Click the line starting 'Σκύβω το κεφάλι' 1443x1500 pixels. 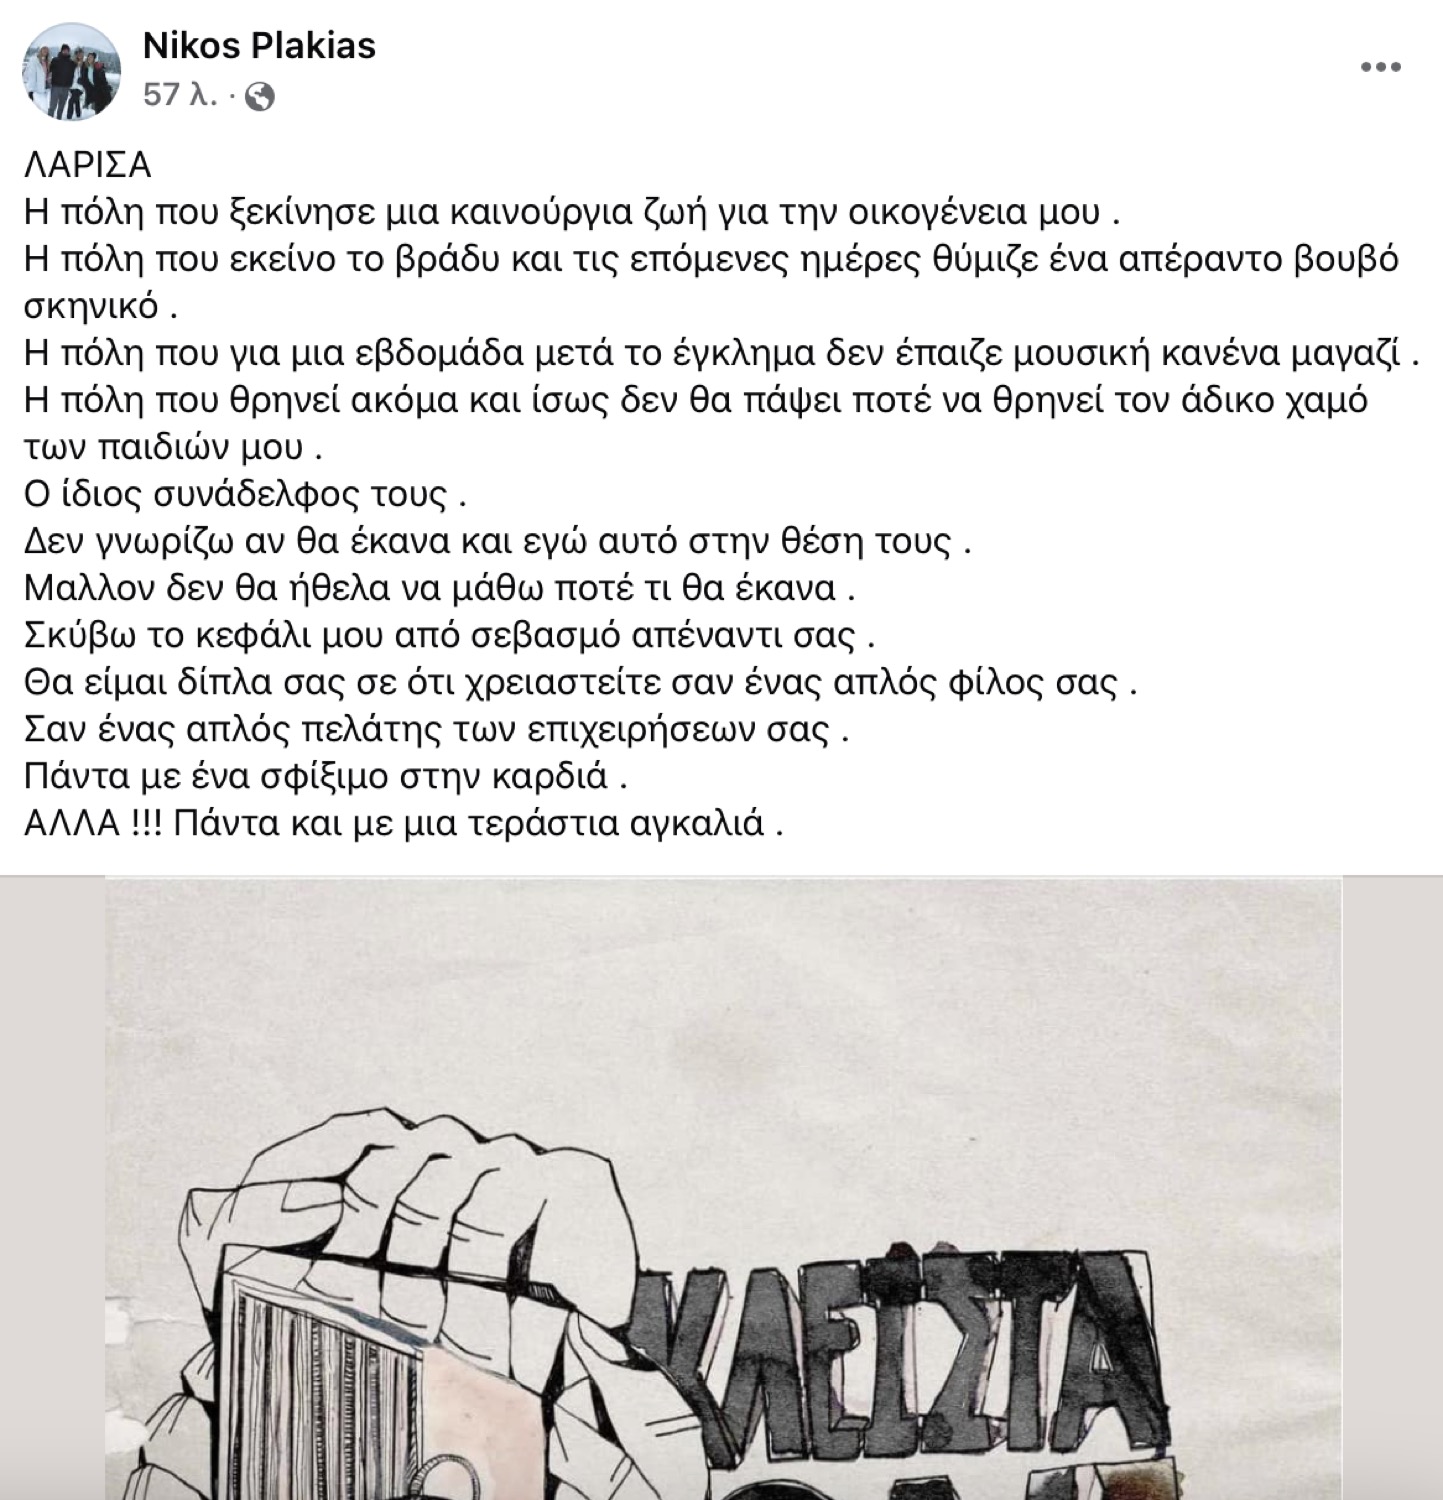pos(450,636)
